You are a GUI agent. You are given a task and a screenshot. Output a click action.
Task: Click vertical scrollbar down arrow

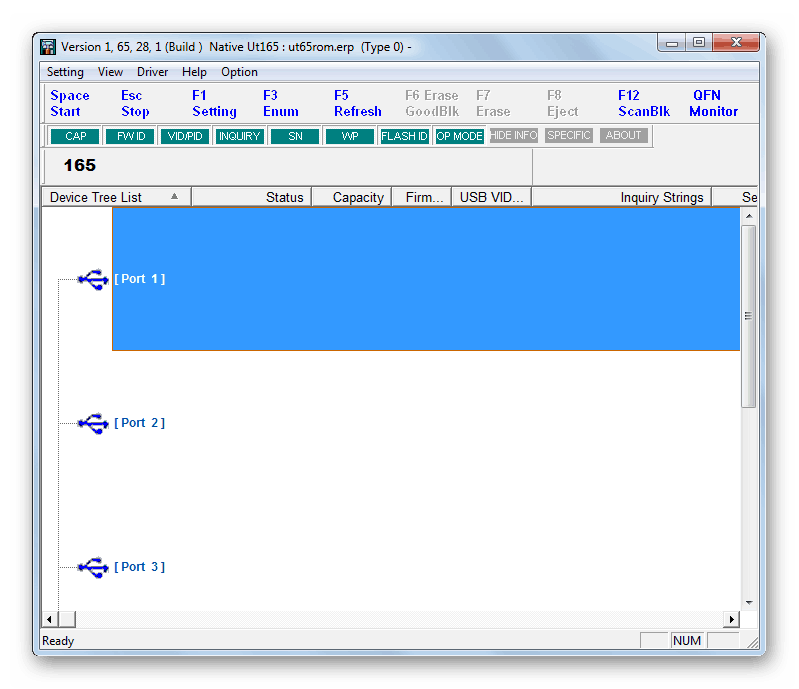coord(749,602)
